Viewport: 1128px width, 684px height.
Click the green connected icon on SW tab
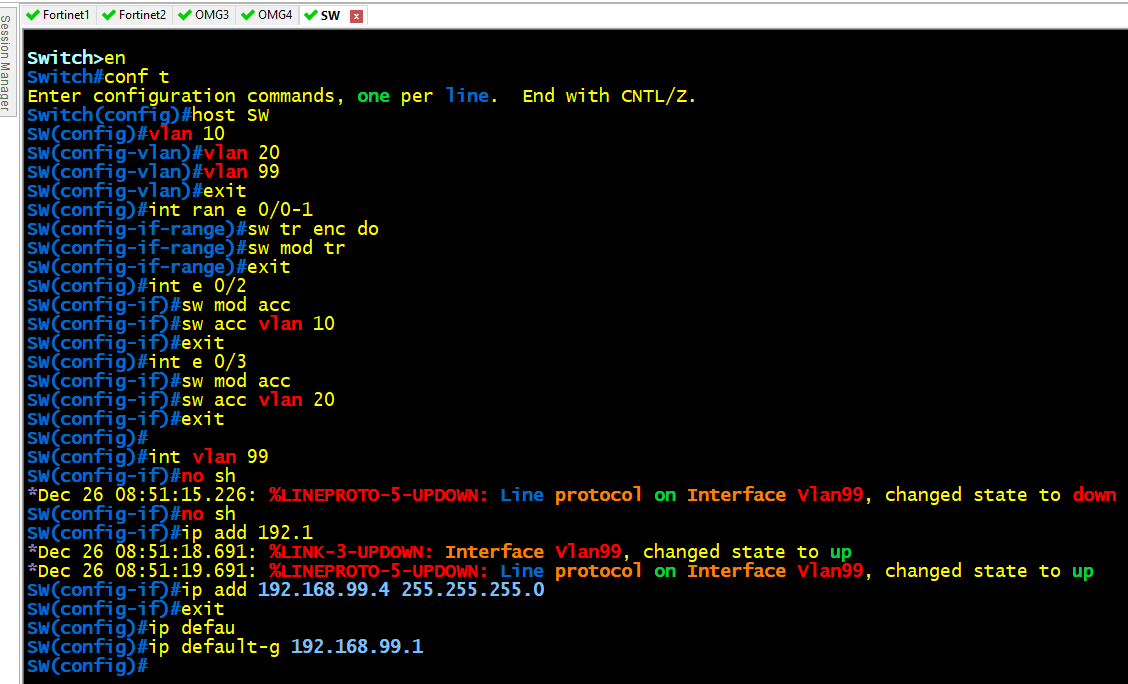tap(310, 15)
